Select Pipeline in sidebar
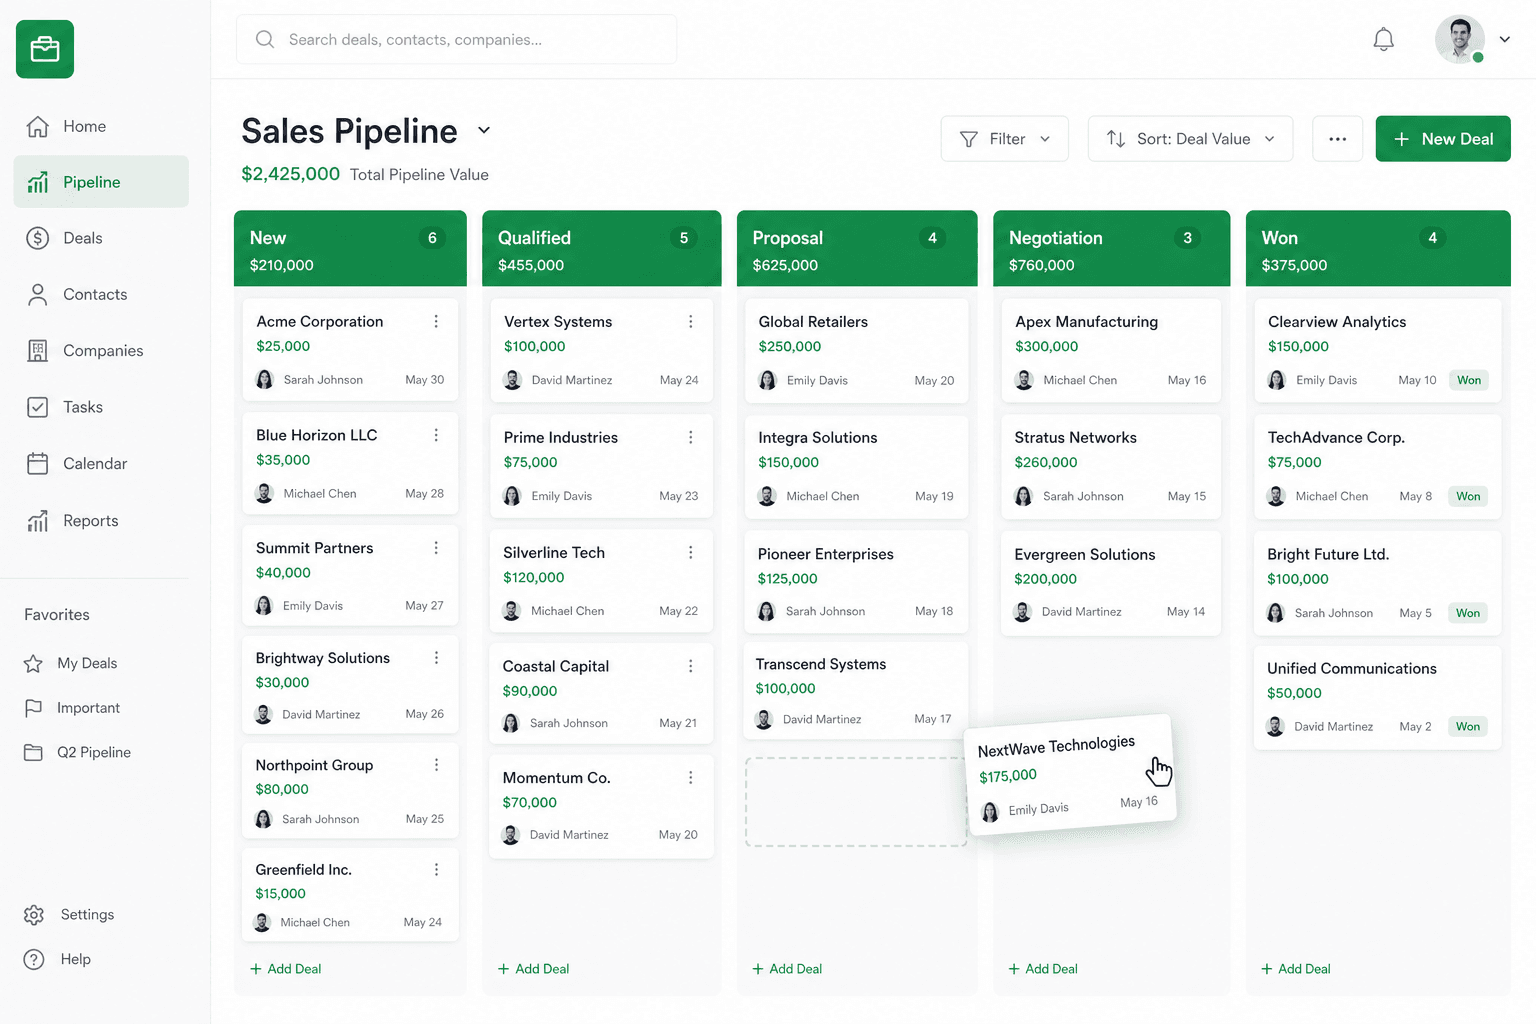The height and width of the screenshot is (1024, 1536). [101, 182]
